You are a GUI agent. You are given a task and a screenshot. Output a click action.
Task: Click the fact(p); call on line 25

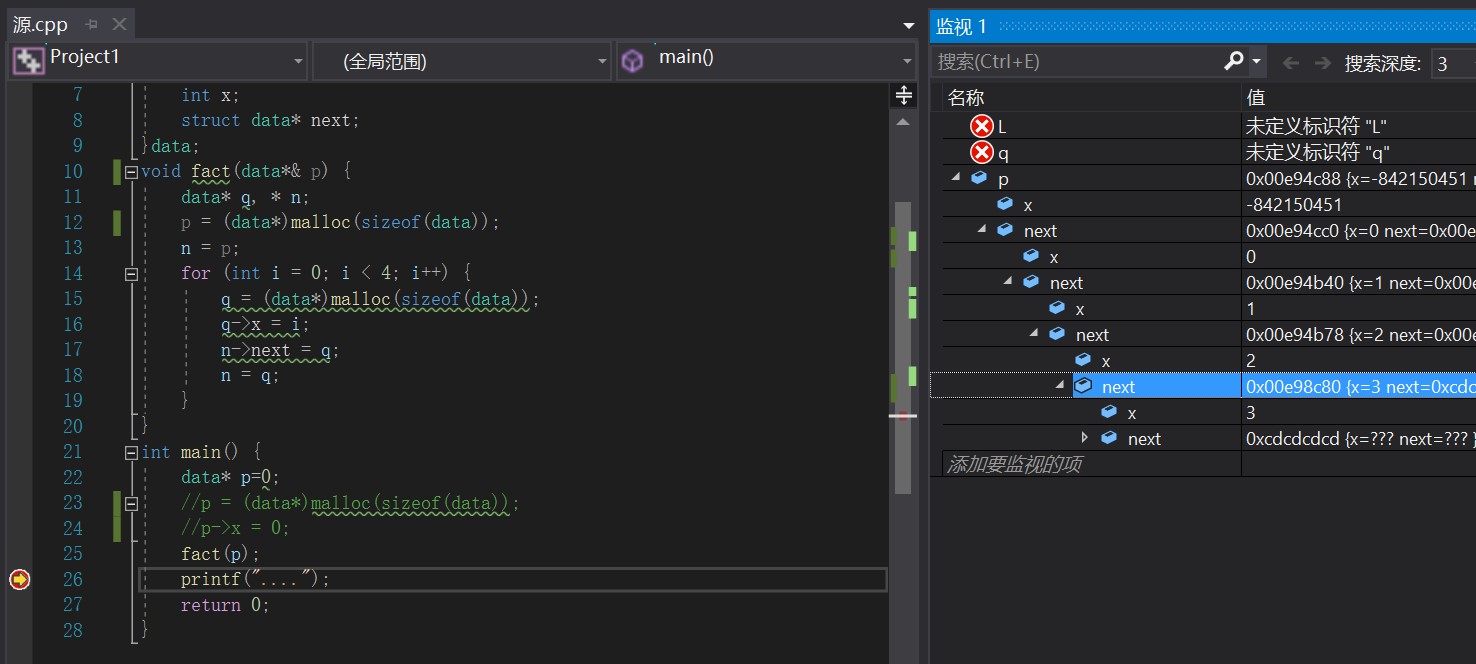click(x=220, y=554)
